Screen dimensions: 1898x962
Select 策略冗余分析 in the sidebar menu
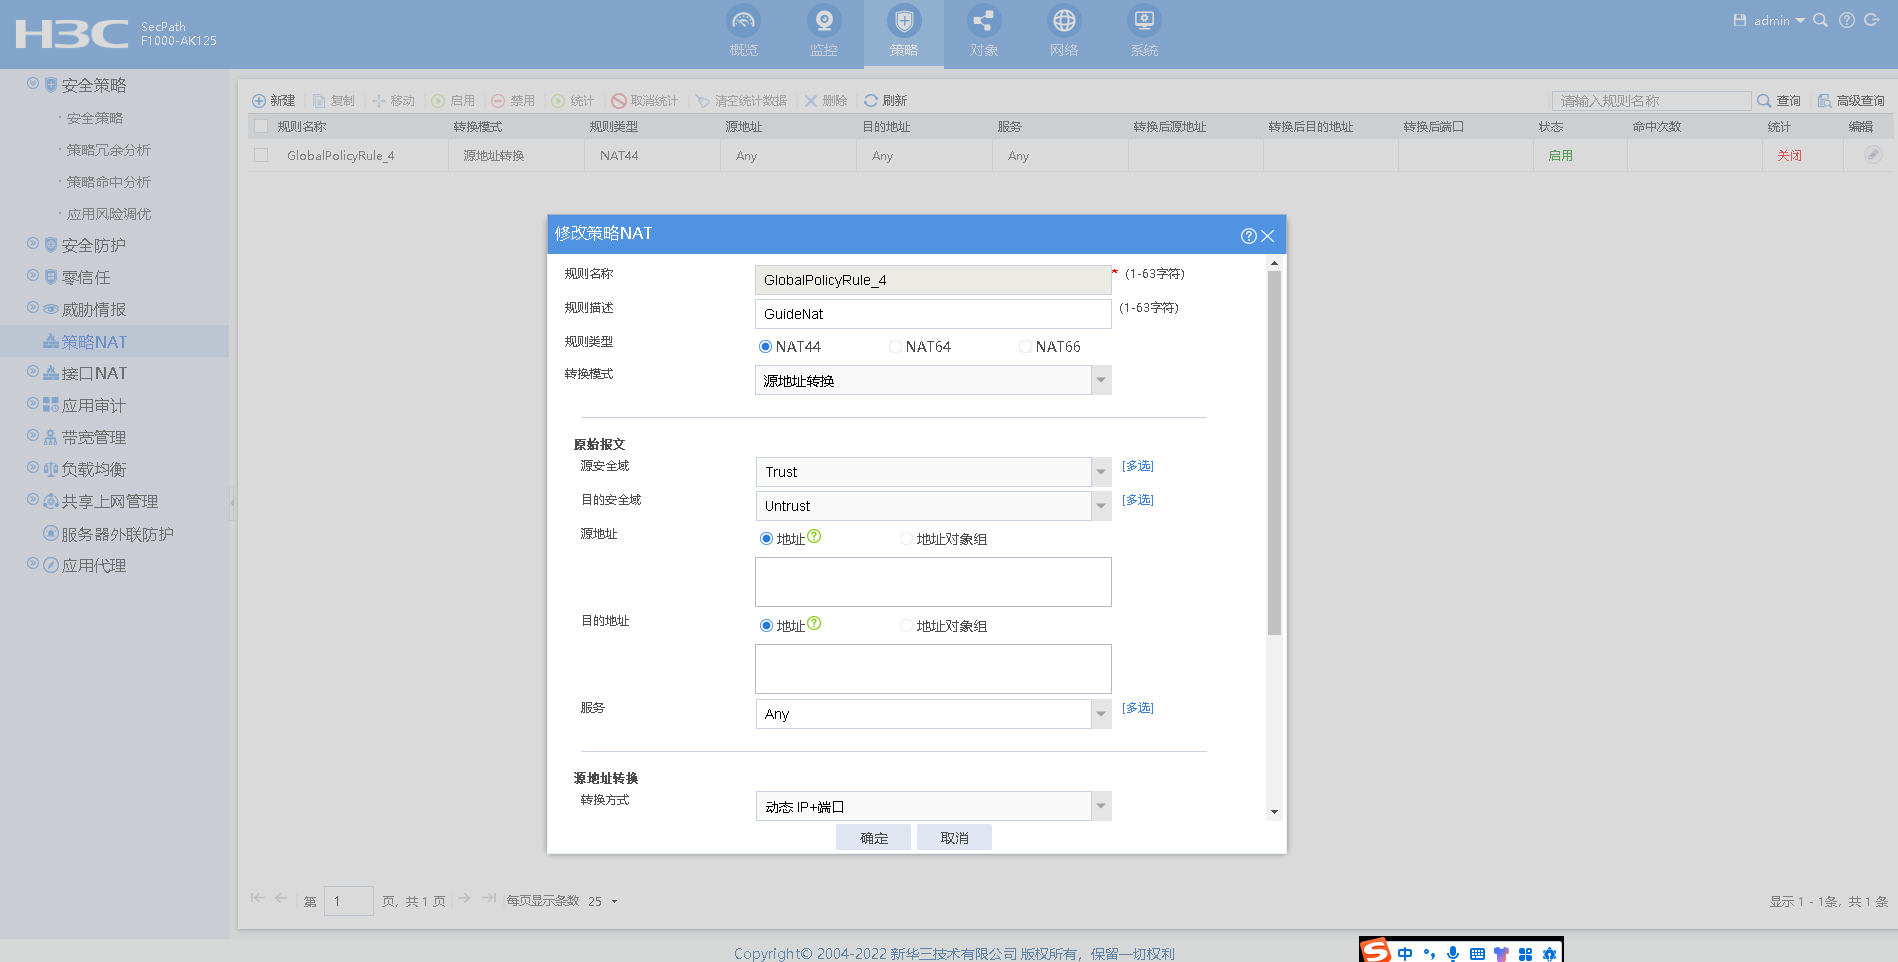[108, 150]
